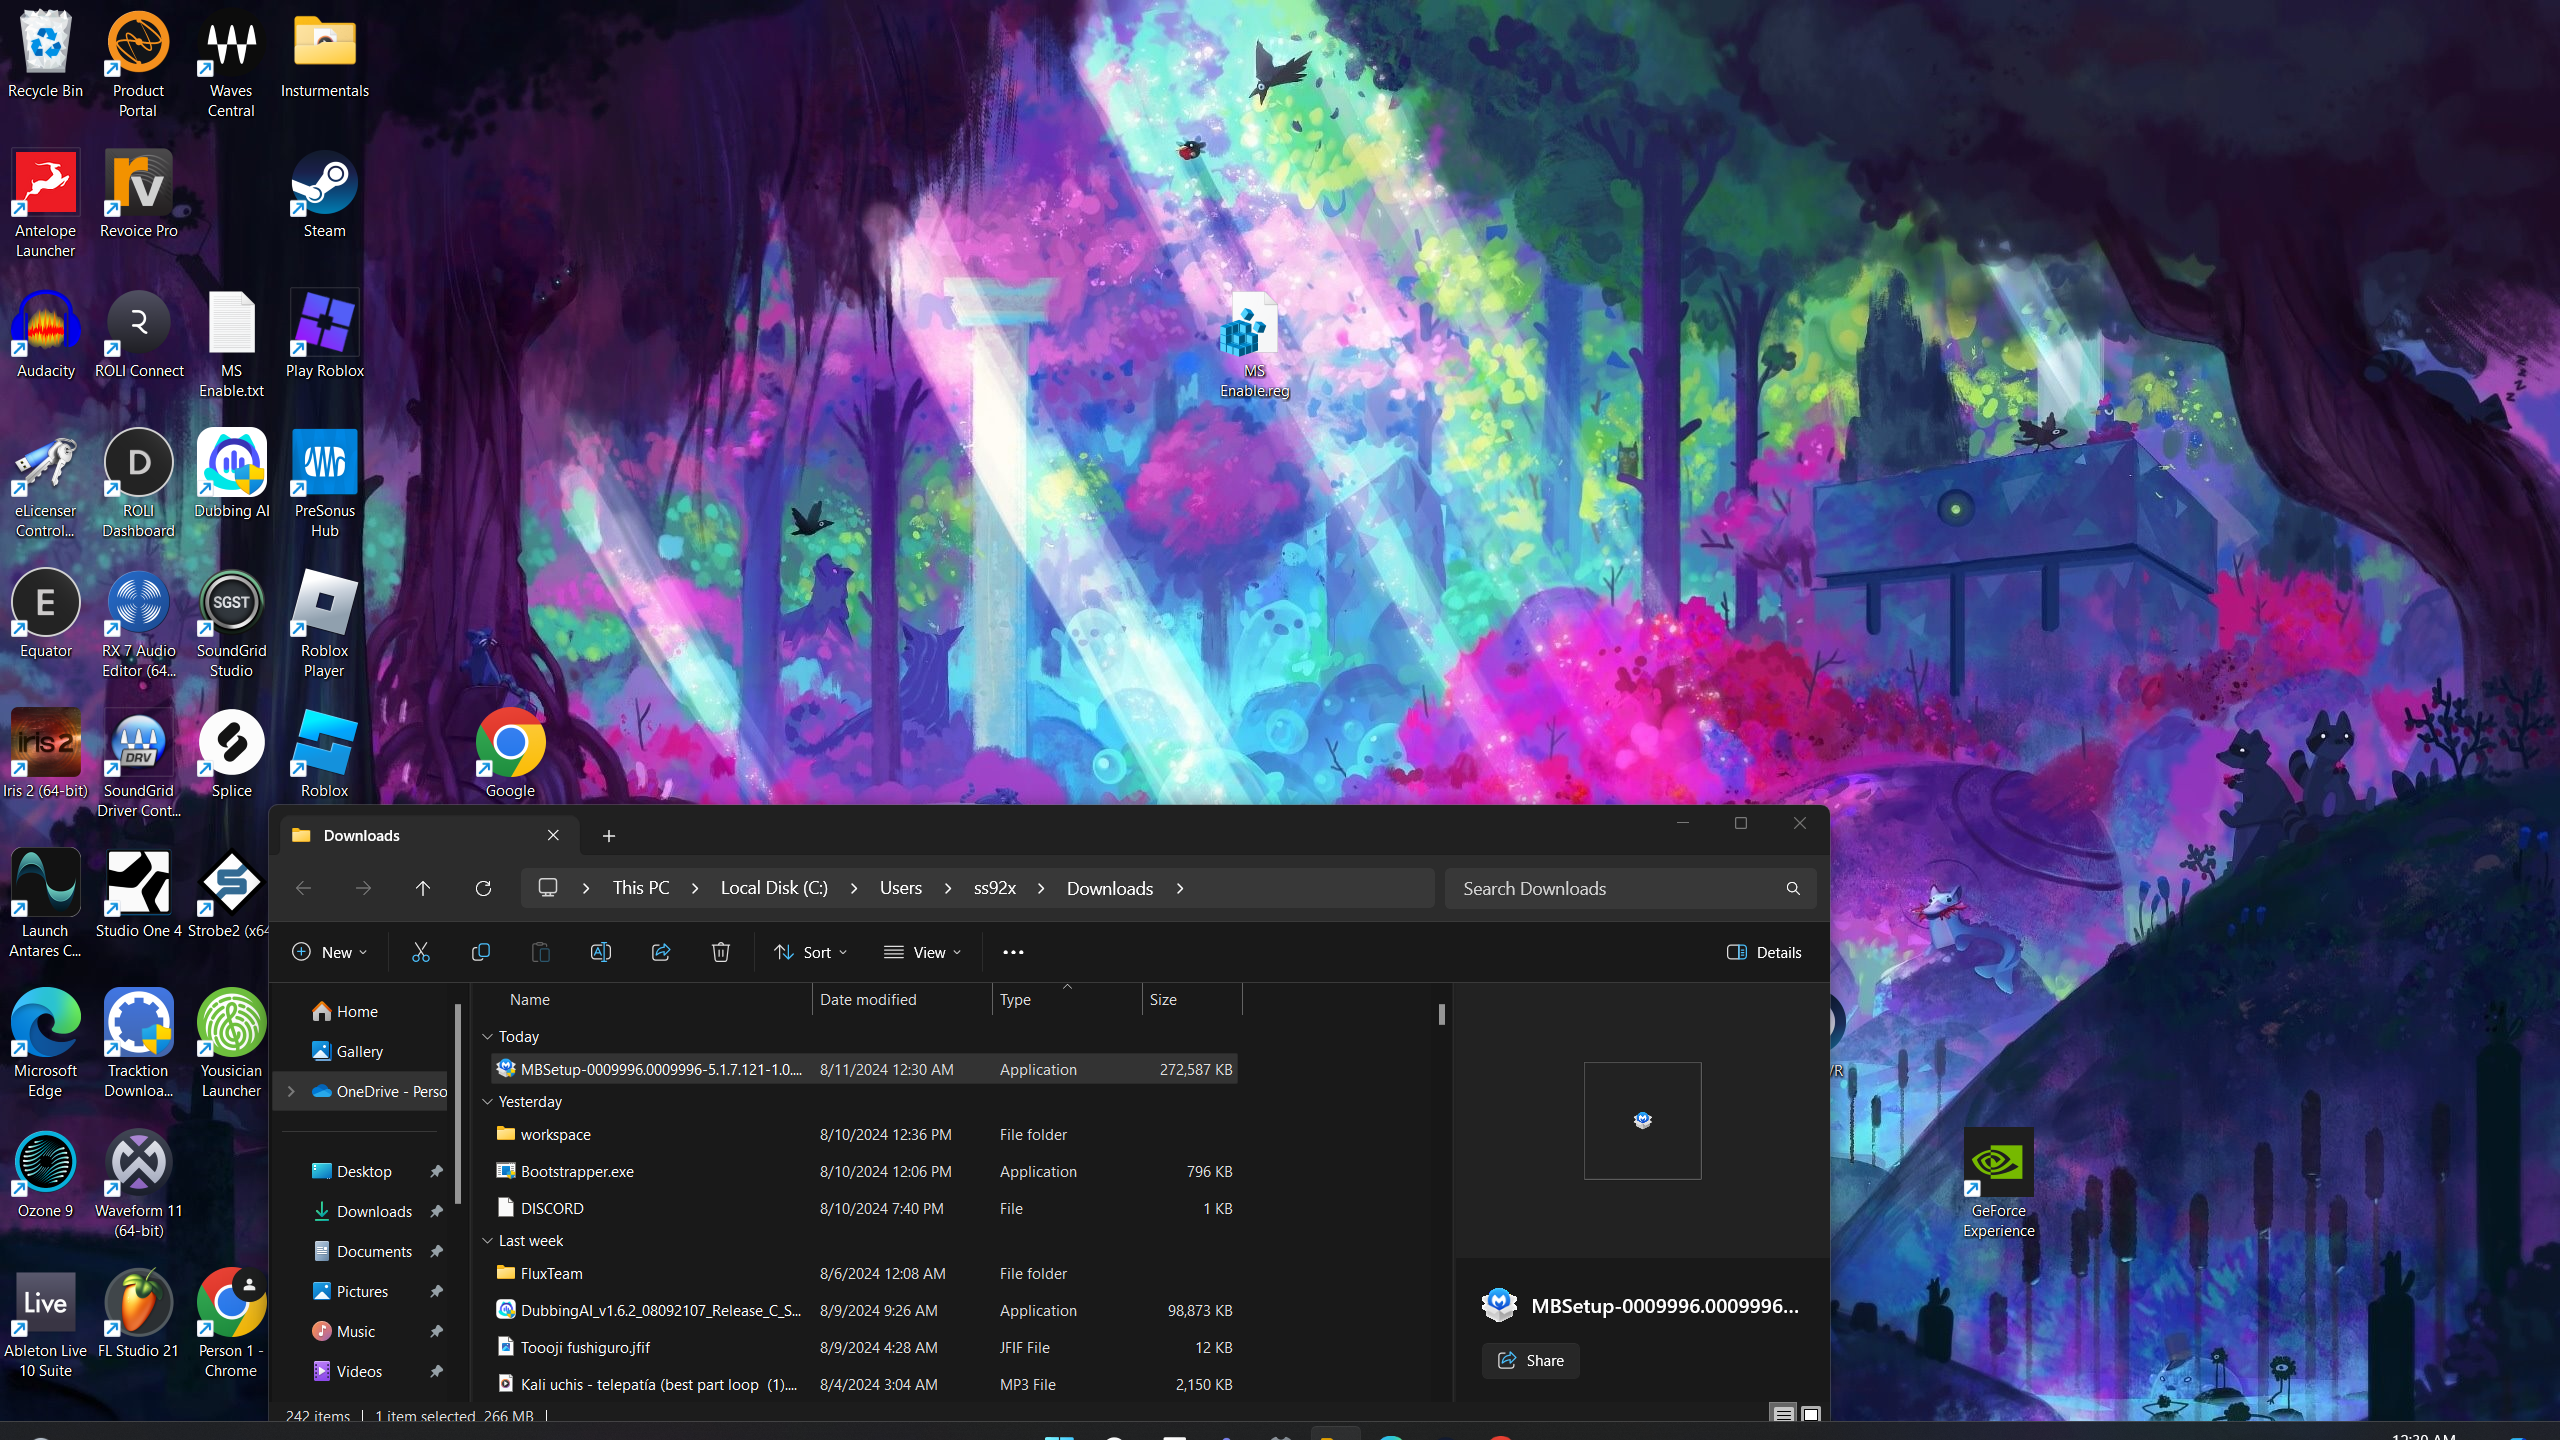Image resolution: width=2560 pixels, height=1440 pixels.
Task: Switch to large thumbnails view in status bar
Action: click(1810, 1414)
